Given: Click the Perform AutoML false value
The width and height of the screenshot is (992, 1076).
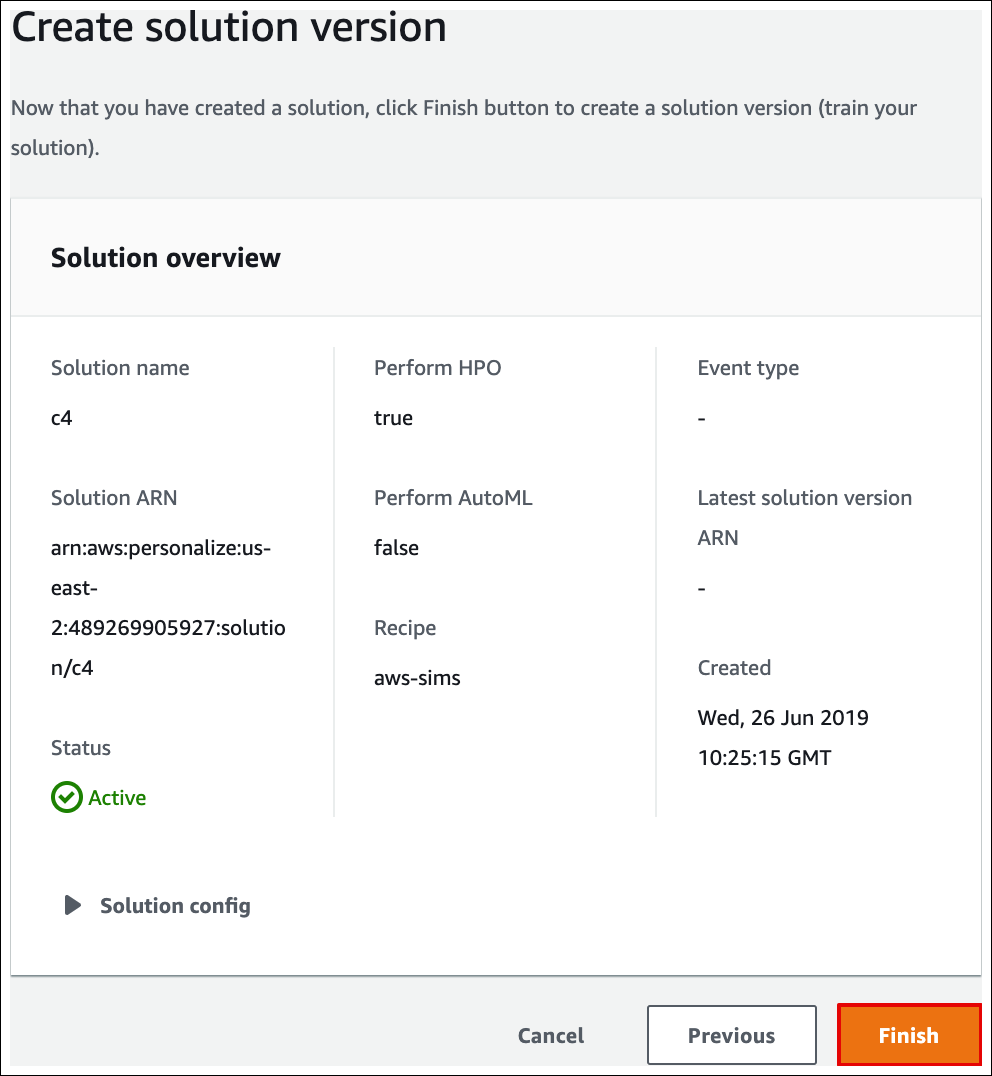Looking at the screenshot, I should [396, 548].
